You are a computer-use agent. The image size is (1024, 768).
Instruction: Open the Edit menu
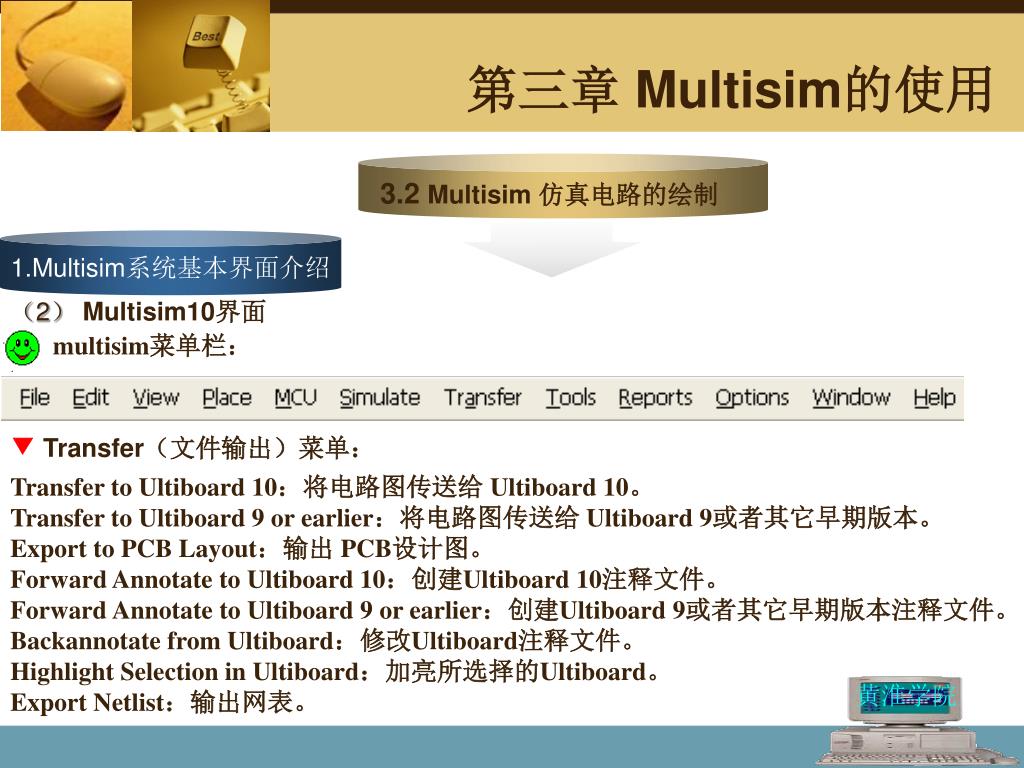[90, 397]
